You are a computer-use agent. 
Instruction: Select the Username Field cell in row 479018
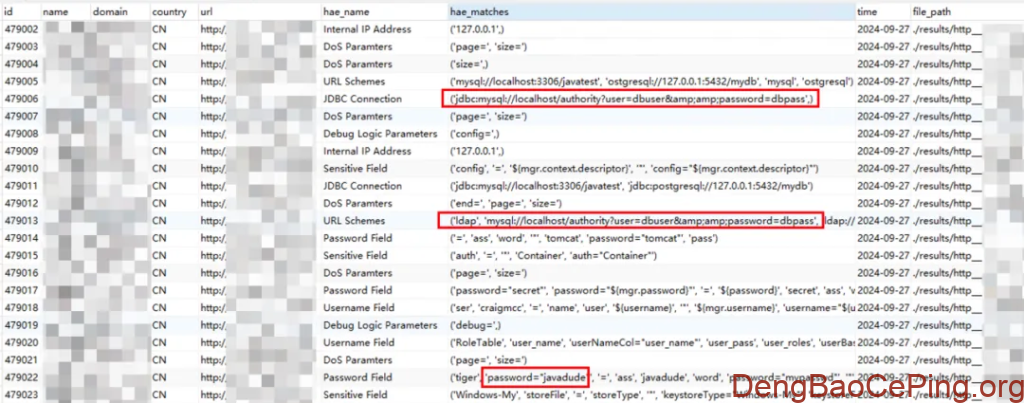click(359, 308)
